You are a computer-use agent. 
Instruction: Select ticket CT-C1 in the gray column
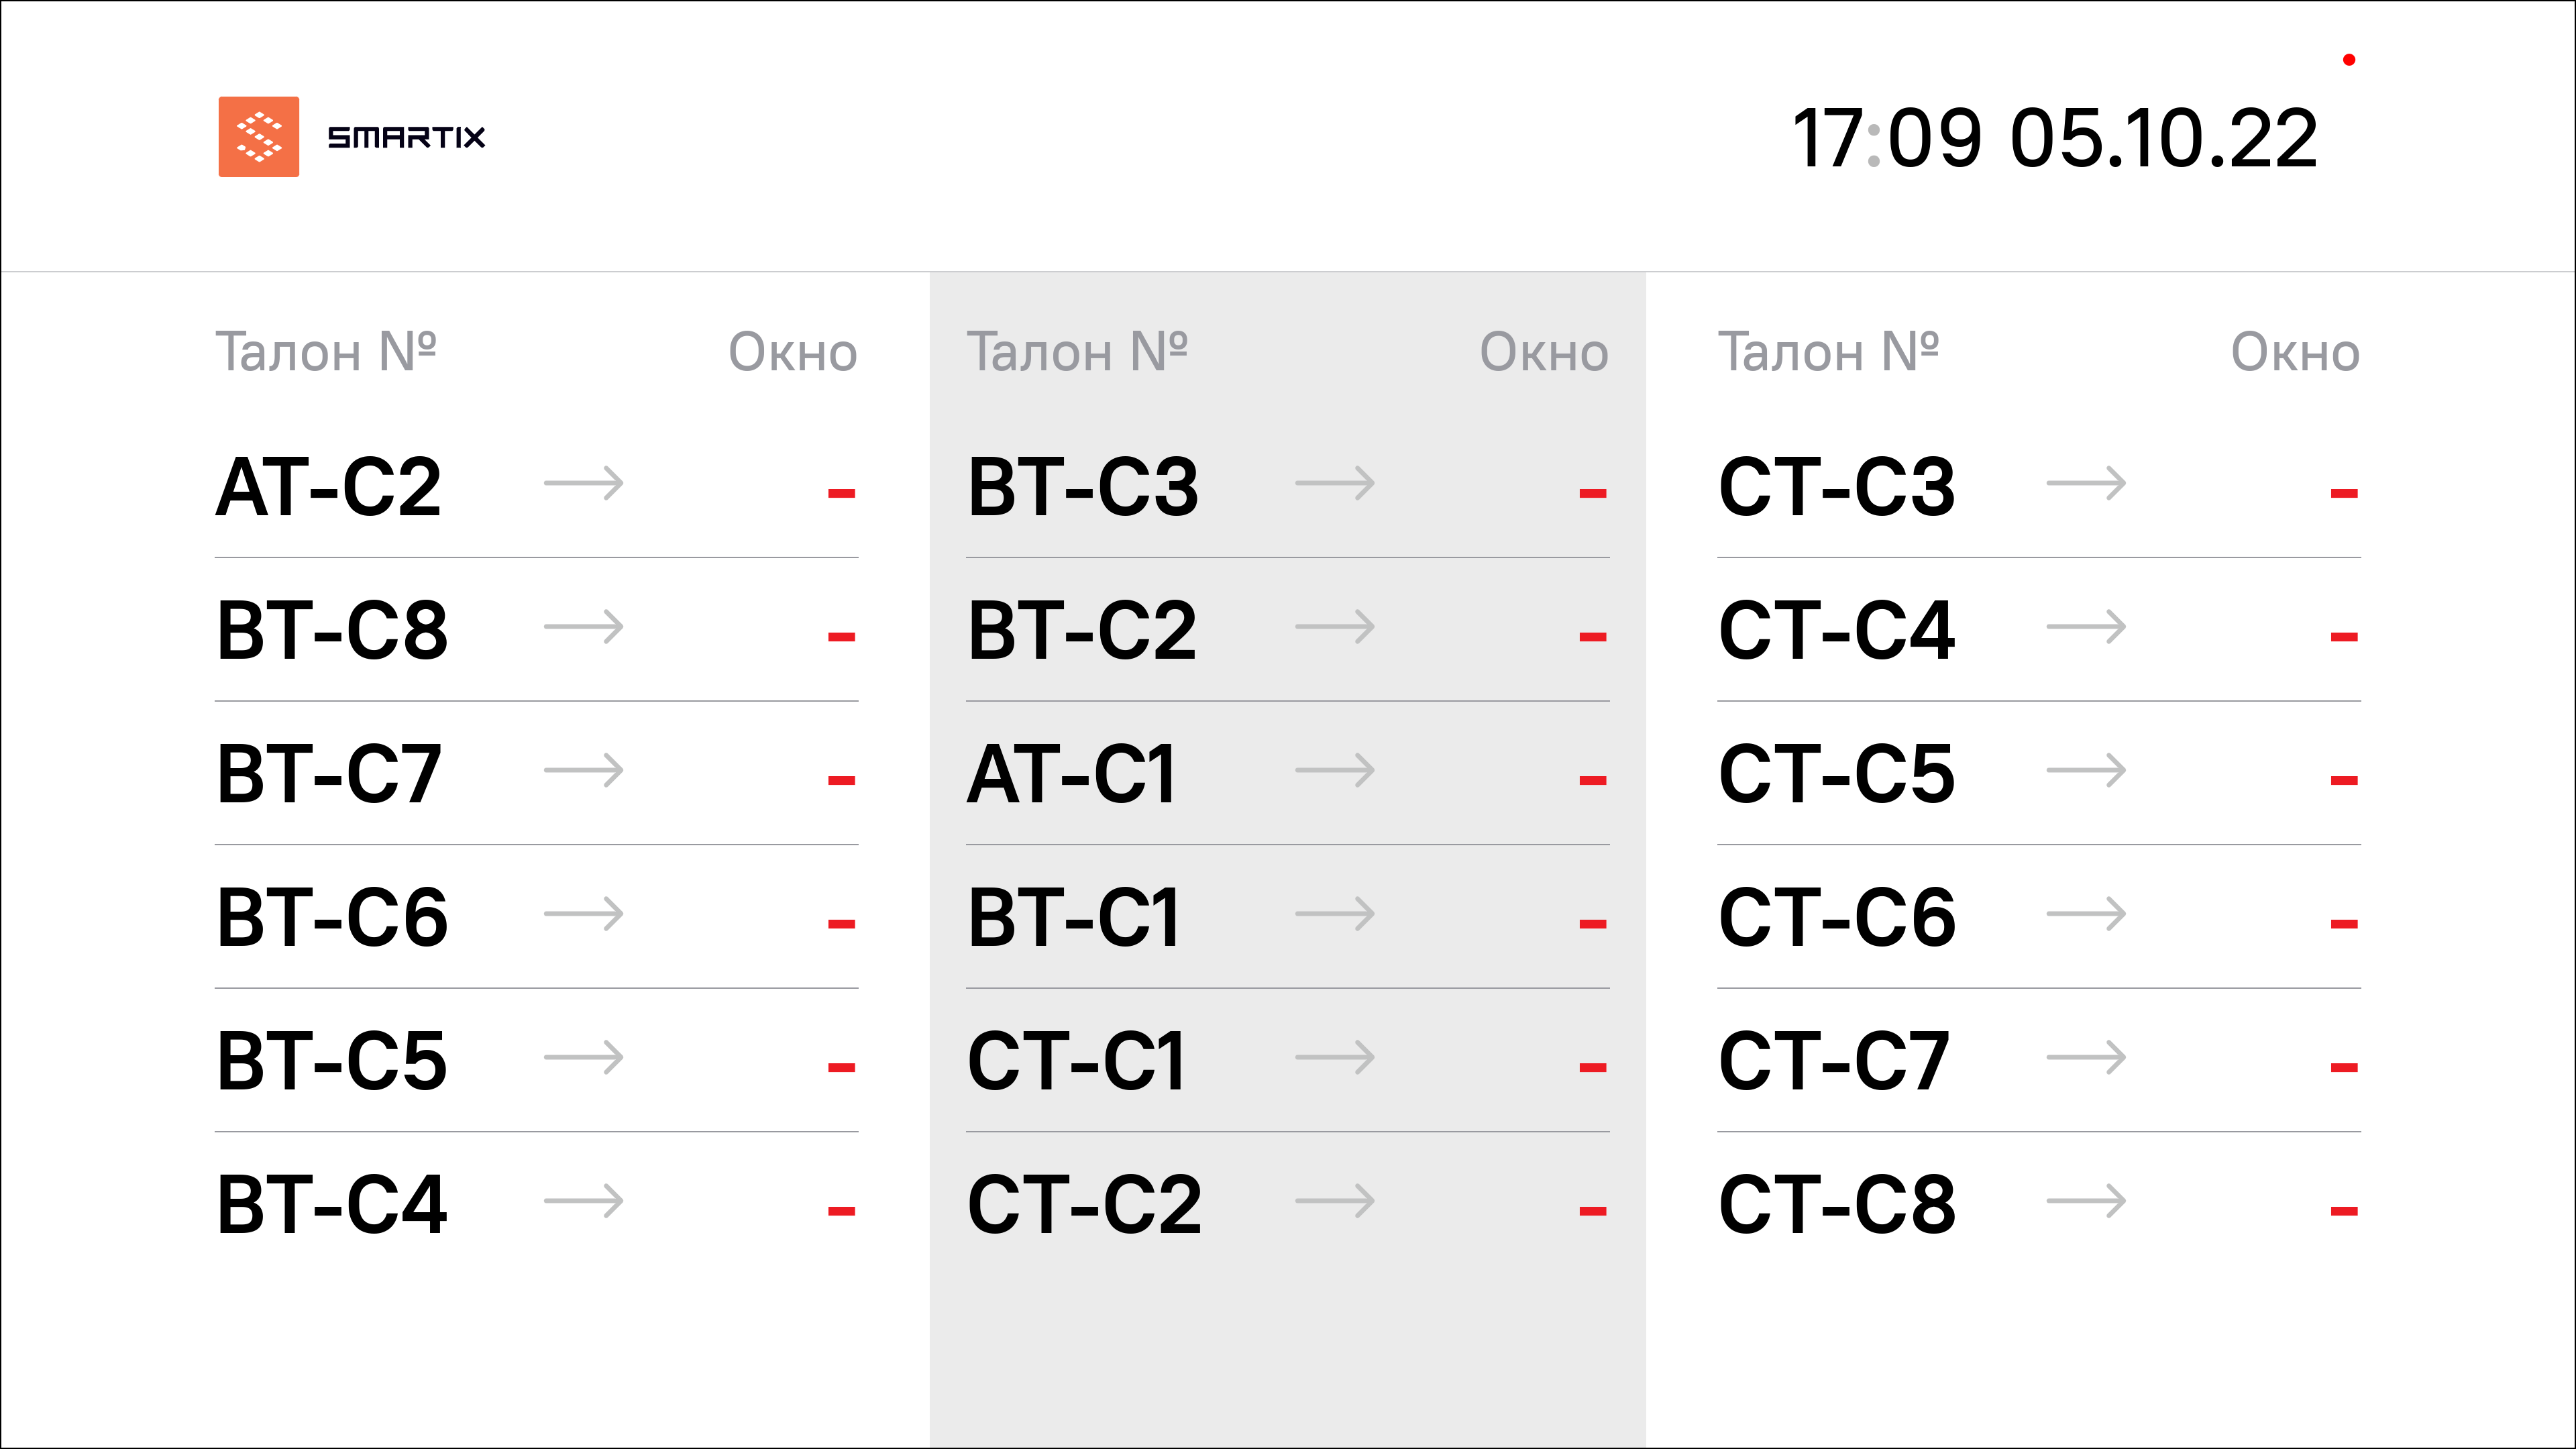click(x=1077, y=1061)
